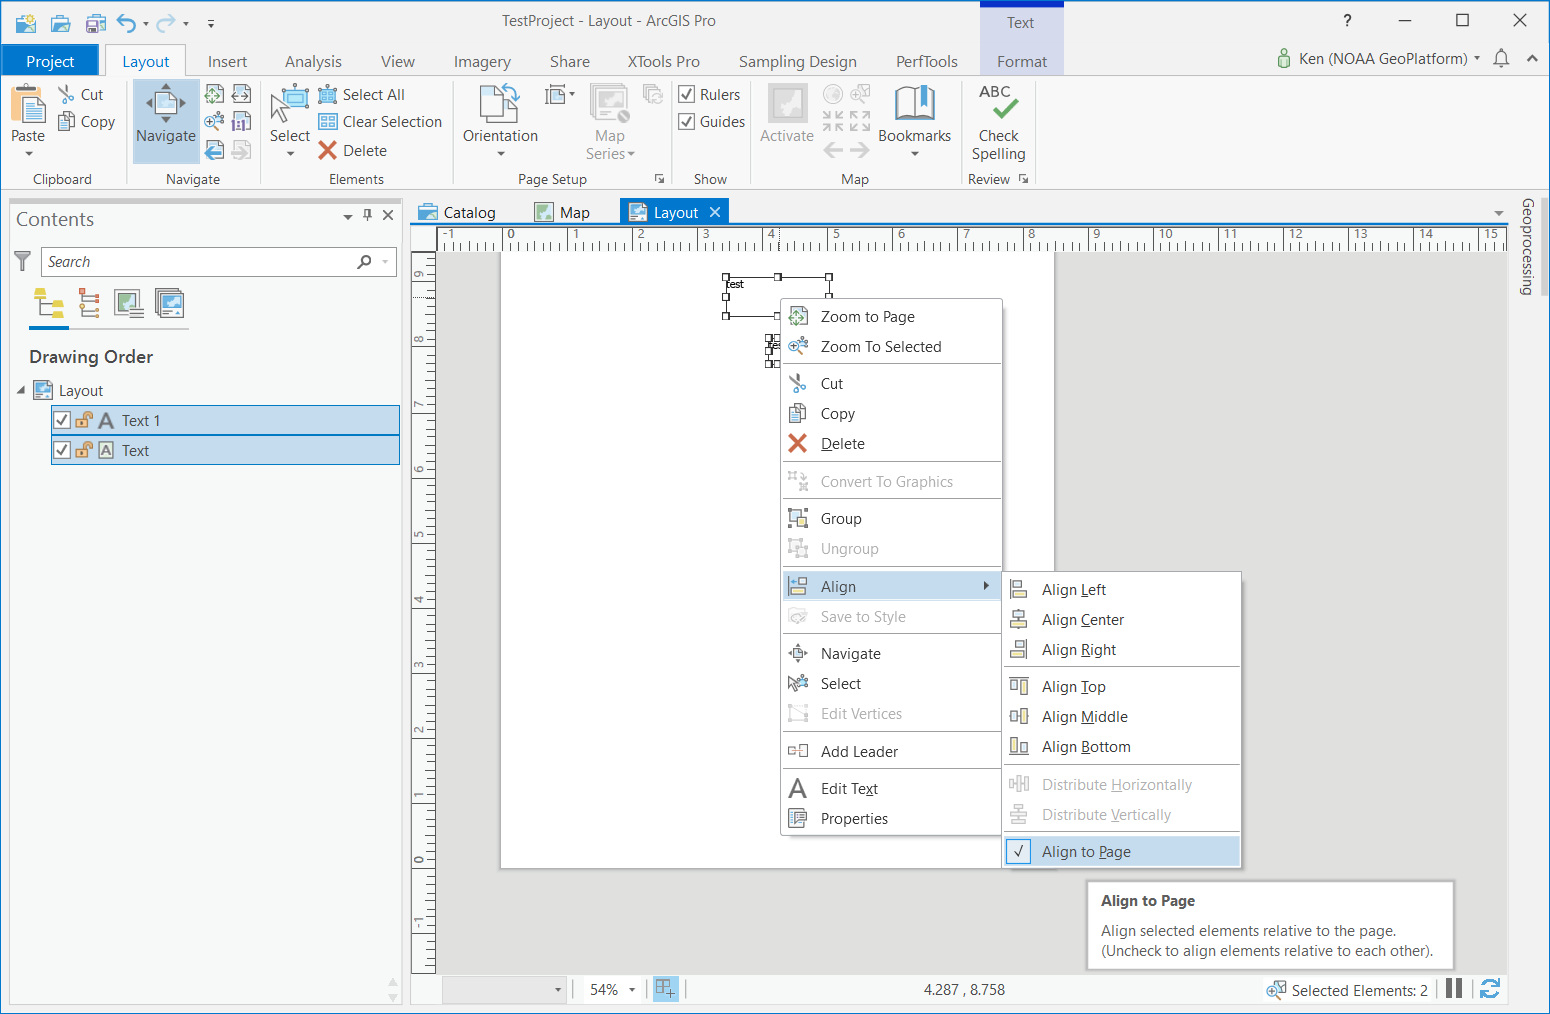This screenshot has height=1014, width=1550.
Task: Open the Analysis ribbon tab
Action: [313, 62]
